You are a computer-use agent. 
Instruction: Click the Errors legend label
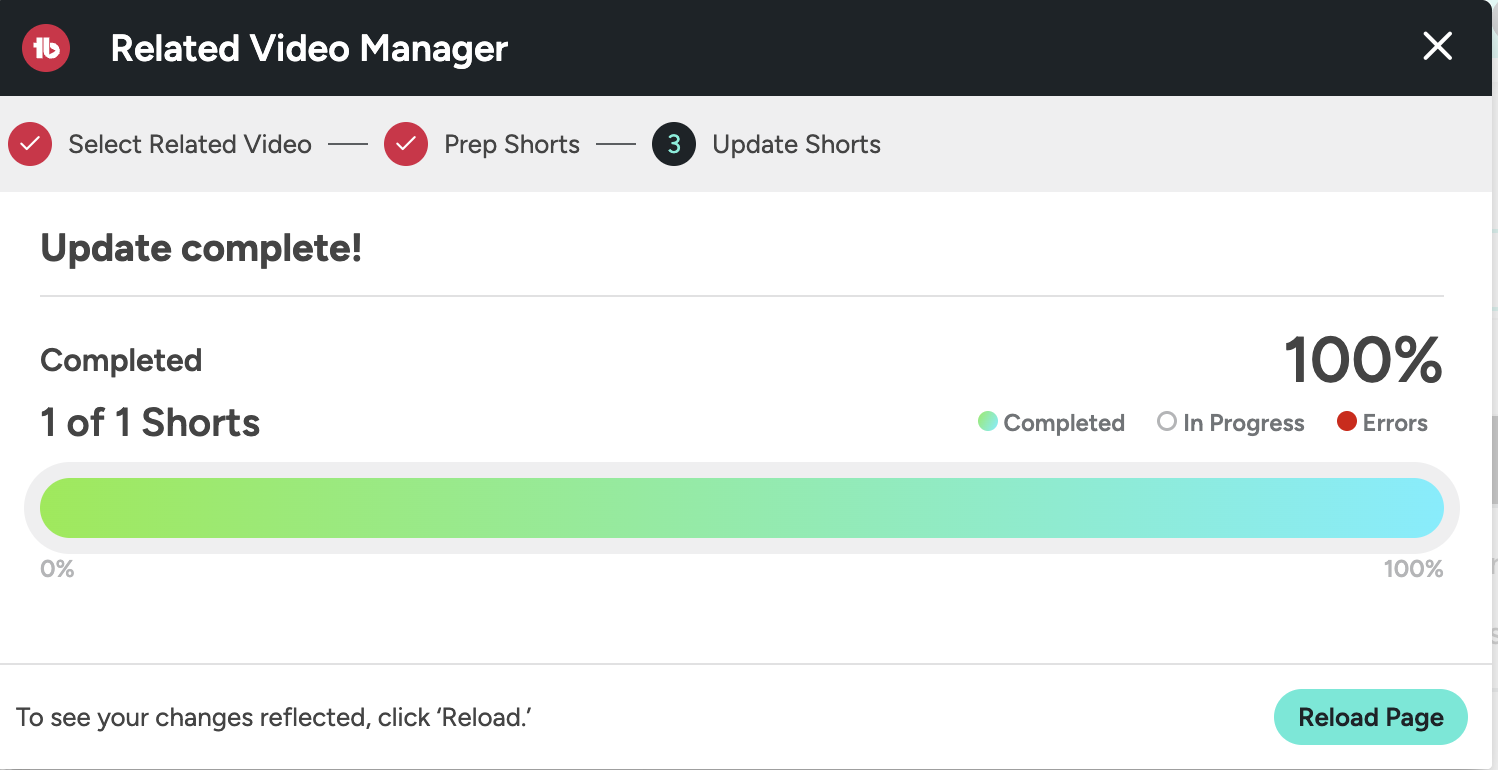coord(1395,423)
